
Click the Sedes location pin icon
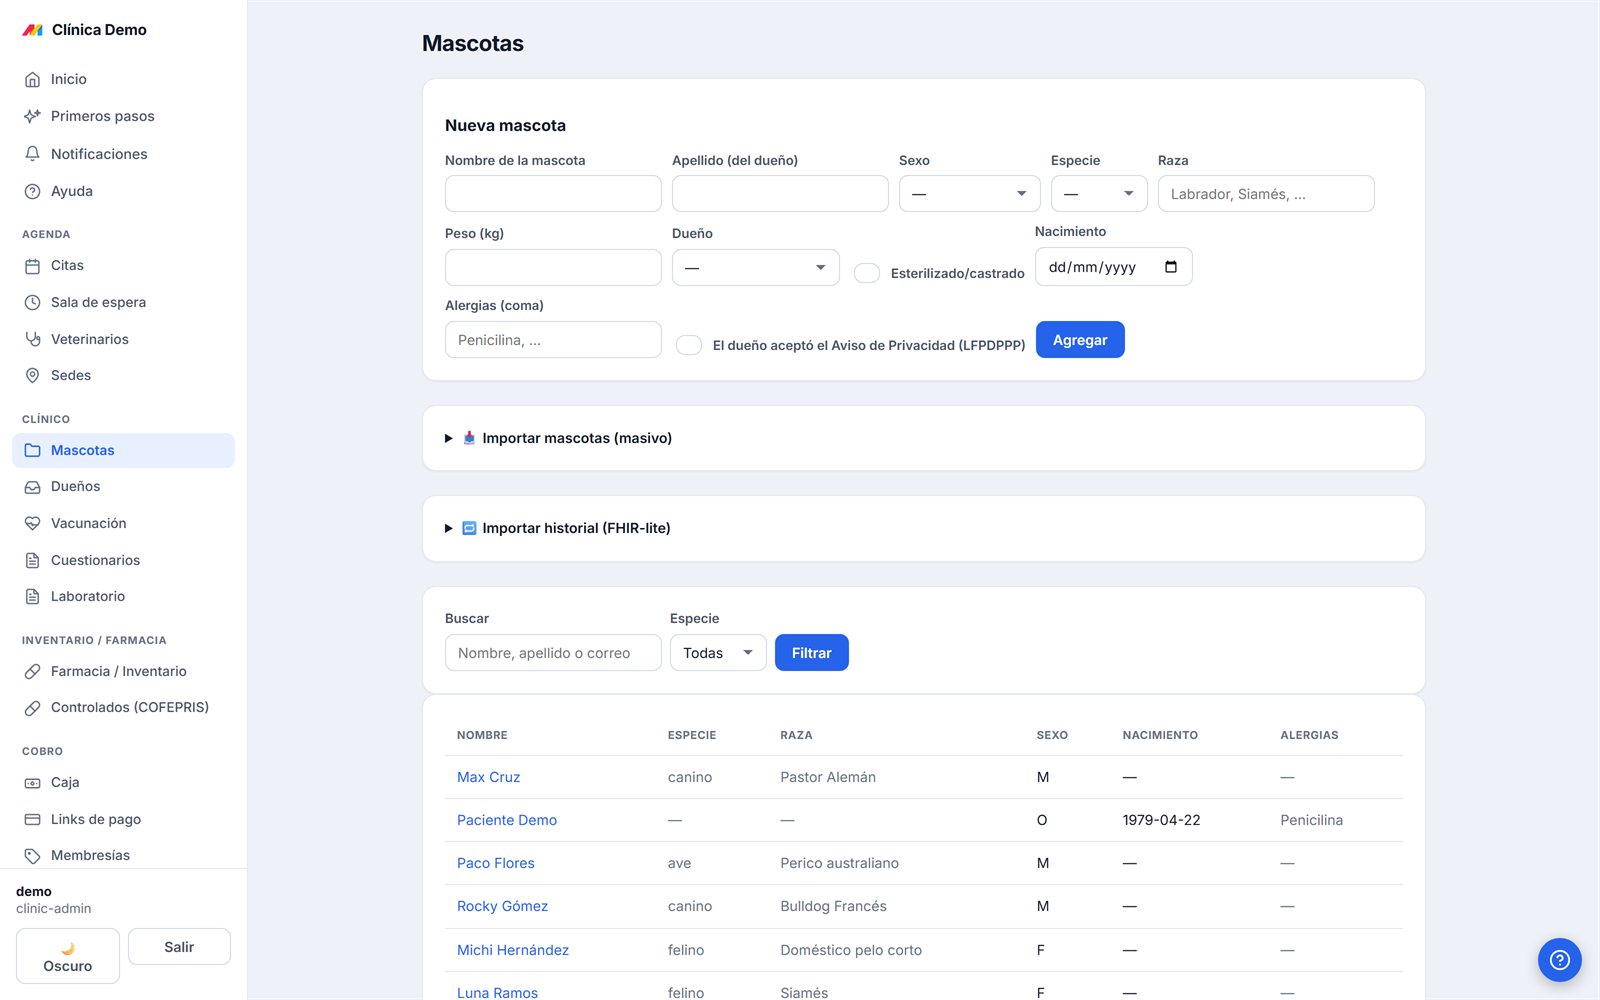click(x=32, y=375)
